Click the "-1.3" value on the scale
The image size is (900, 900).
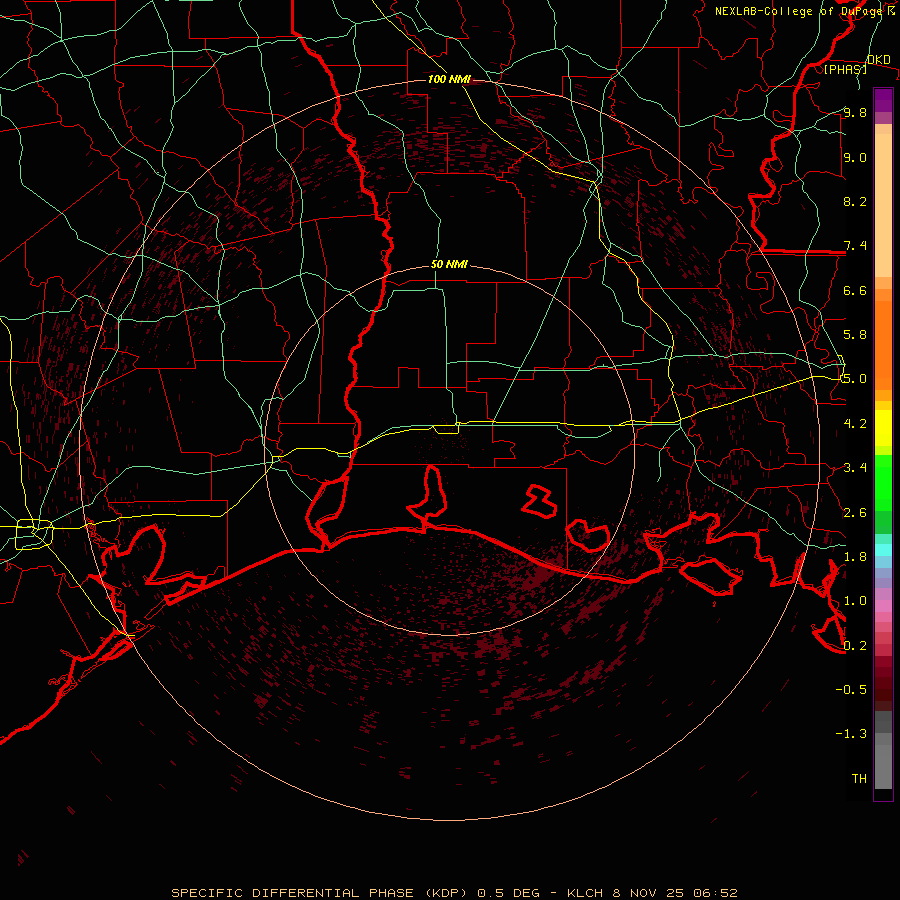click(x=851, y=734)
